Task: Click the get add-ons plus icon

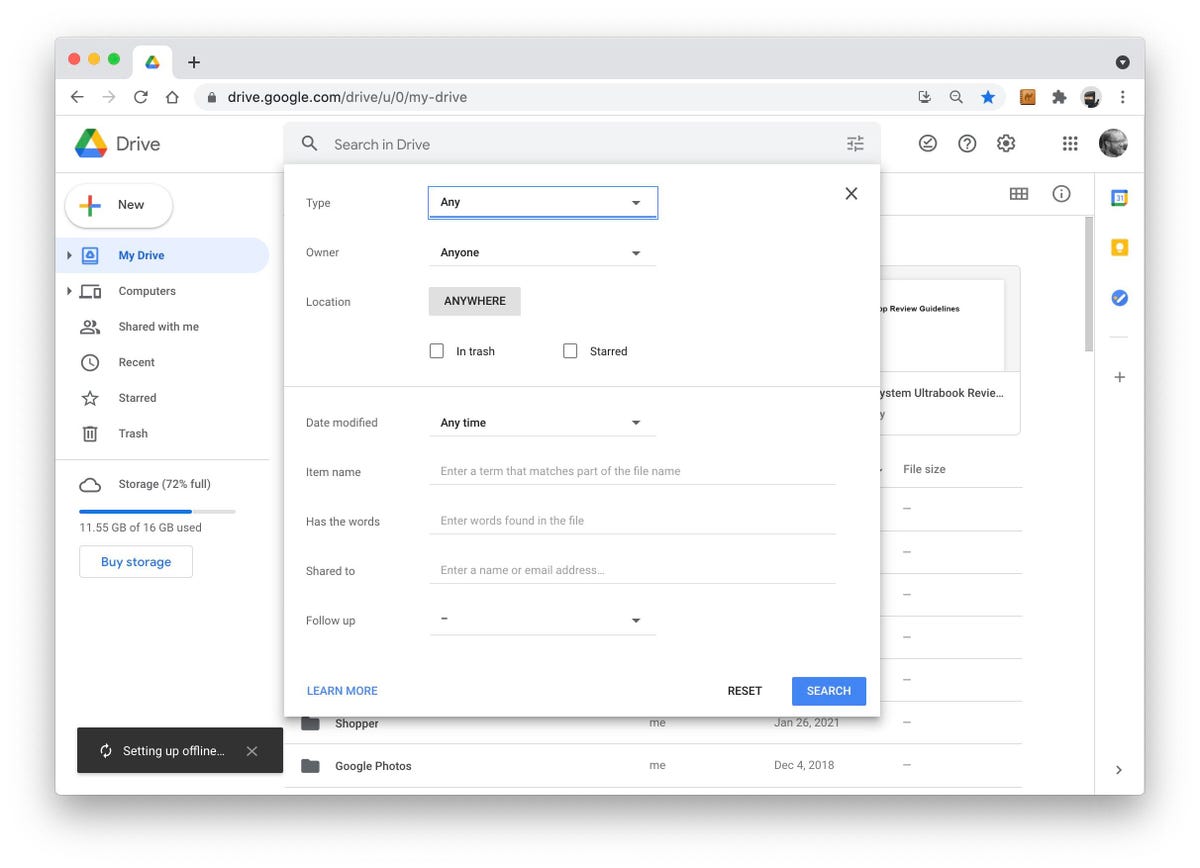Action: pos(1120,377)
